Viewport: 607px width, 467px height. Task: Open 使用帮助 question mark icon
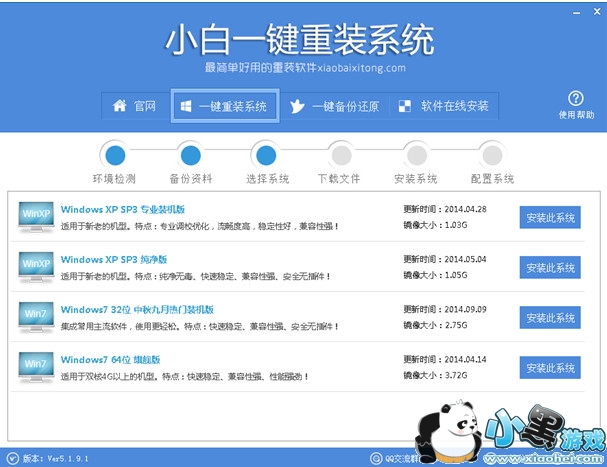[x=576, y=98]
